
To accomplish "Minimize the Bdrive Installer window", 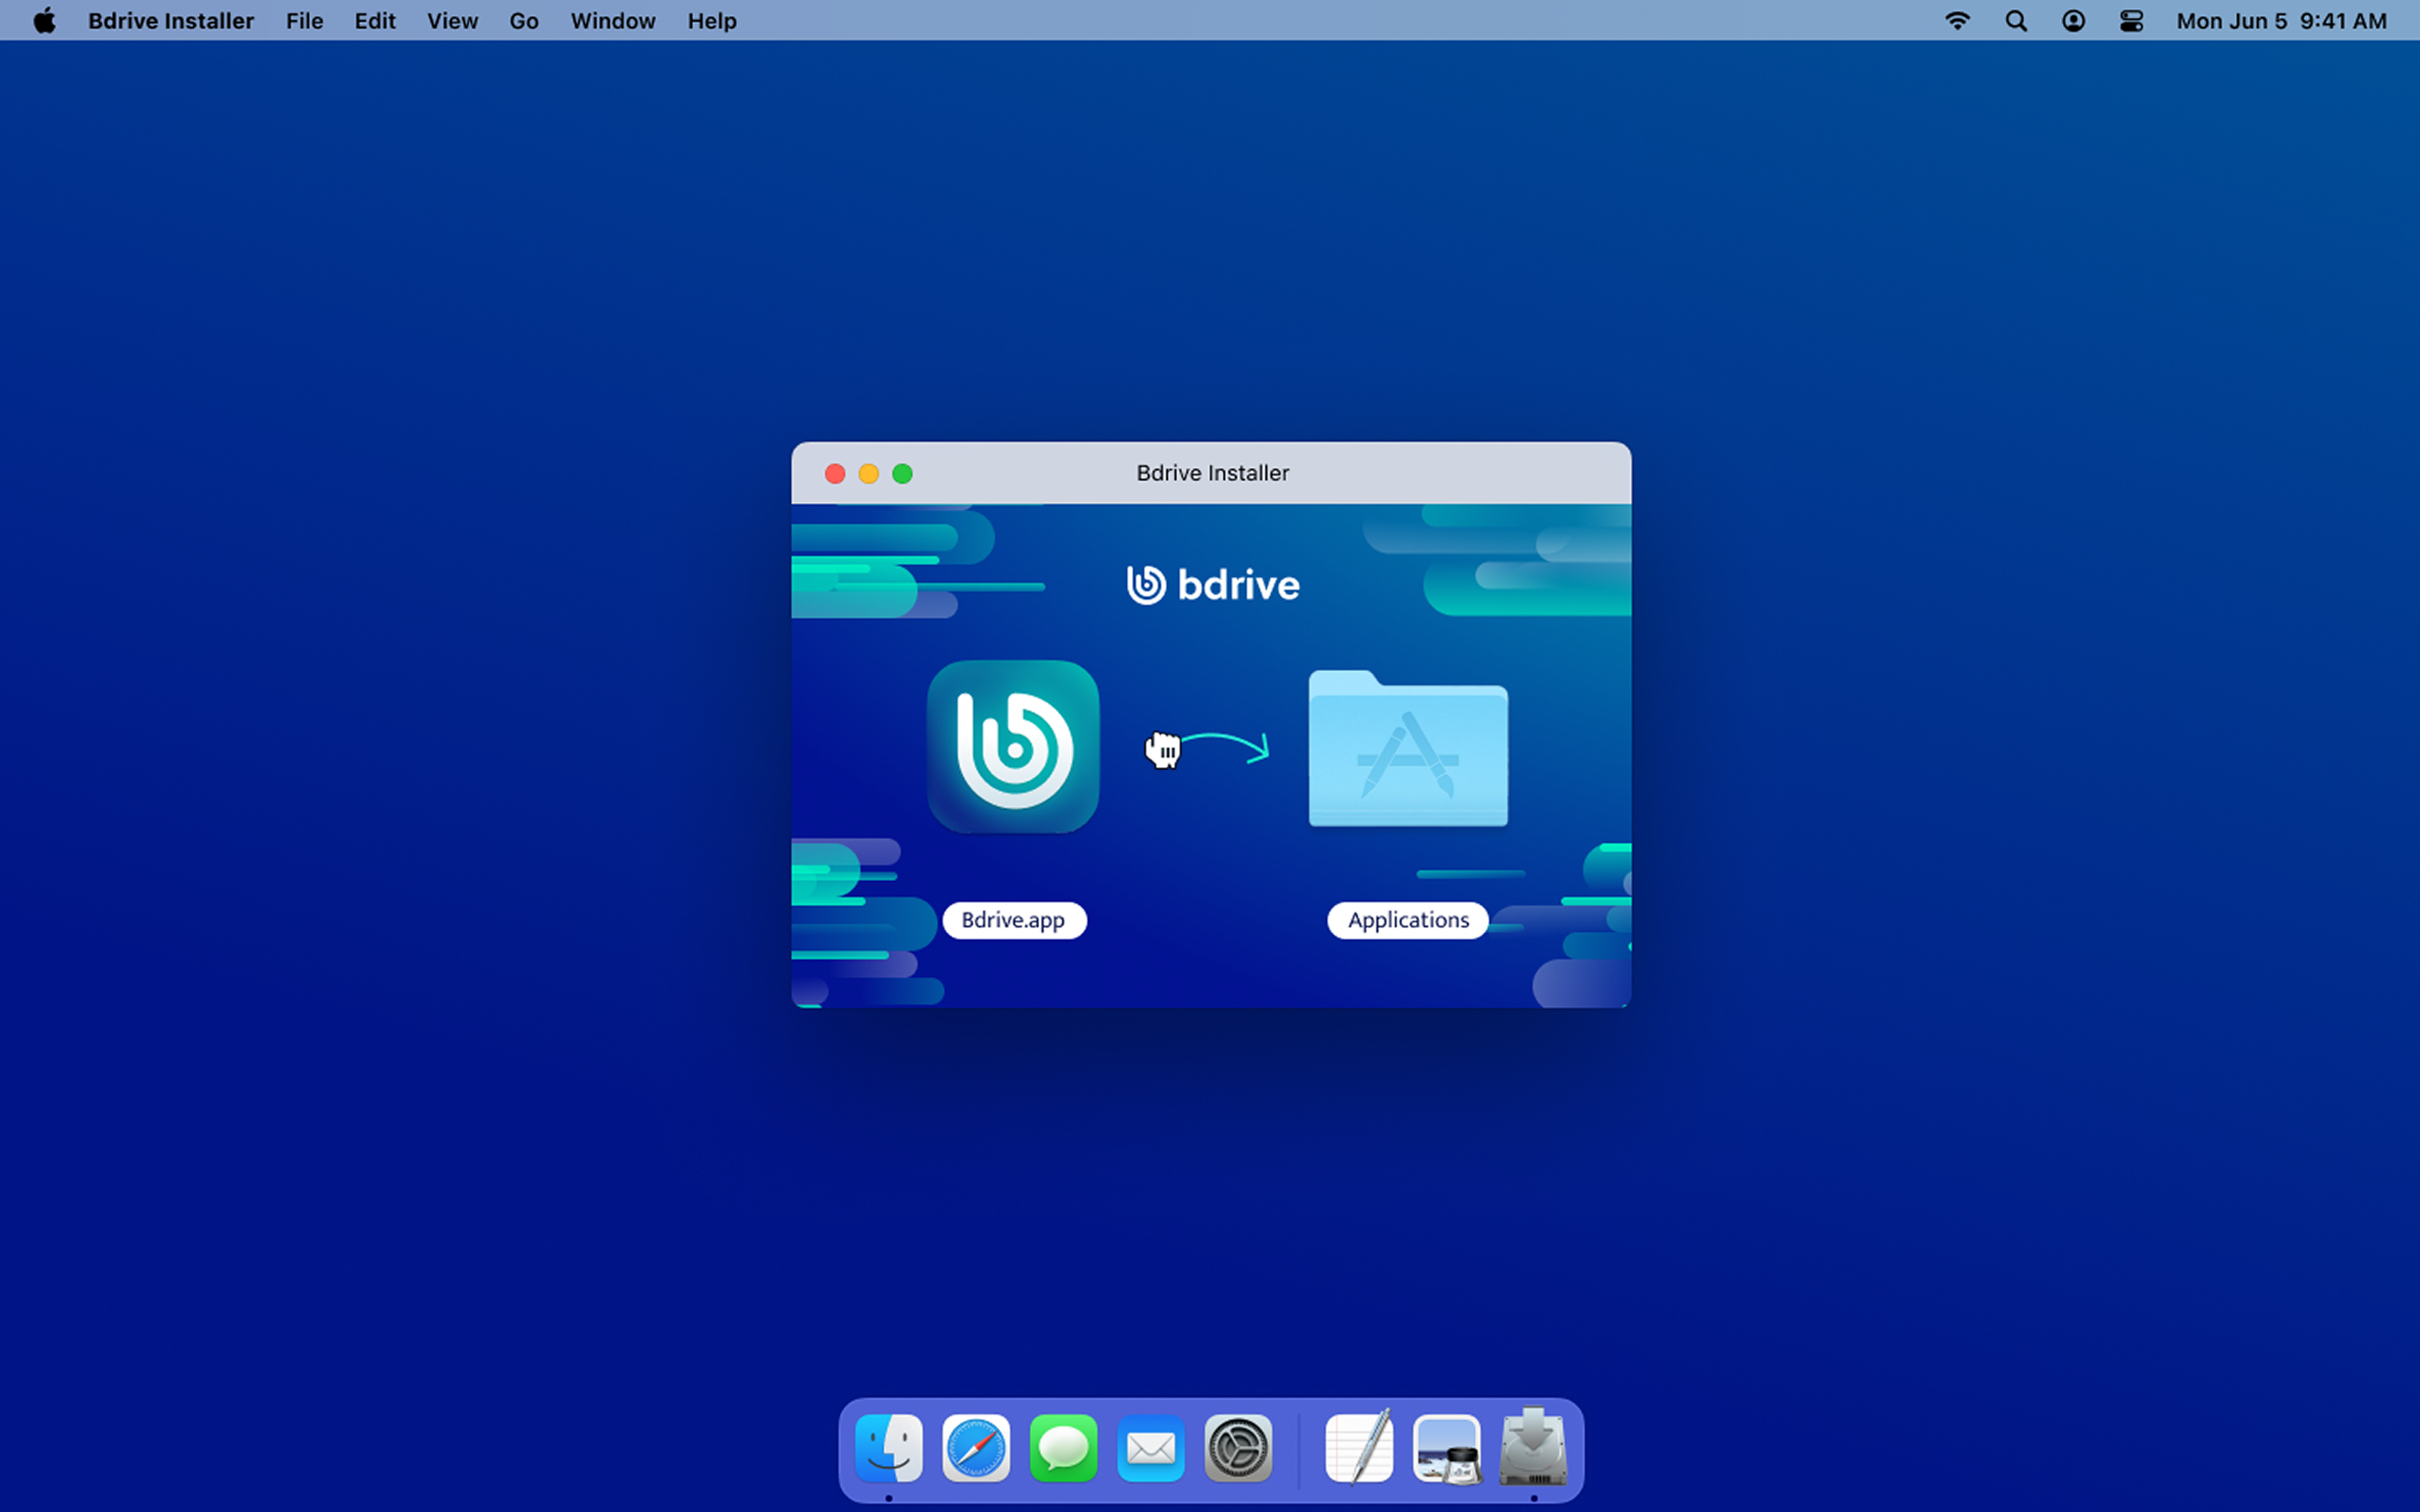I will tap(869, 473).
